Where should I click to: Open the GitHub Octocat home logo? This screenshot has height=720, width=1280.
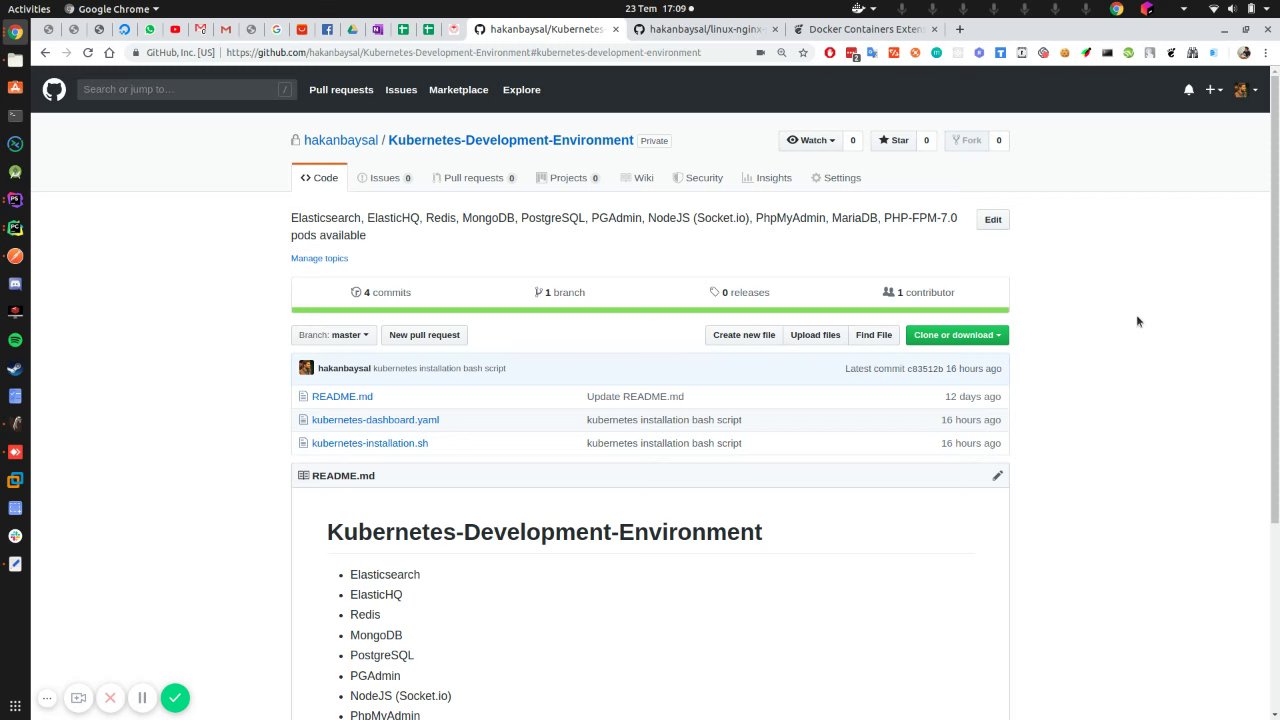pyautogui.click(x=54, y=90)
